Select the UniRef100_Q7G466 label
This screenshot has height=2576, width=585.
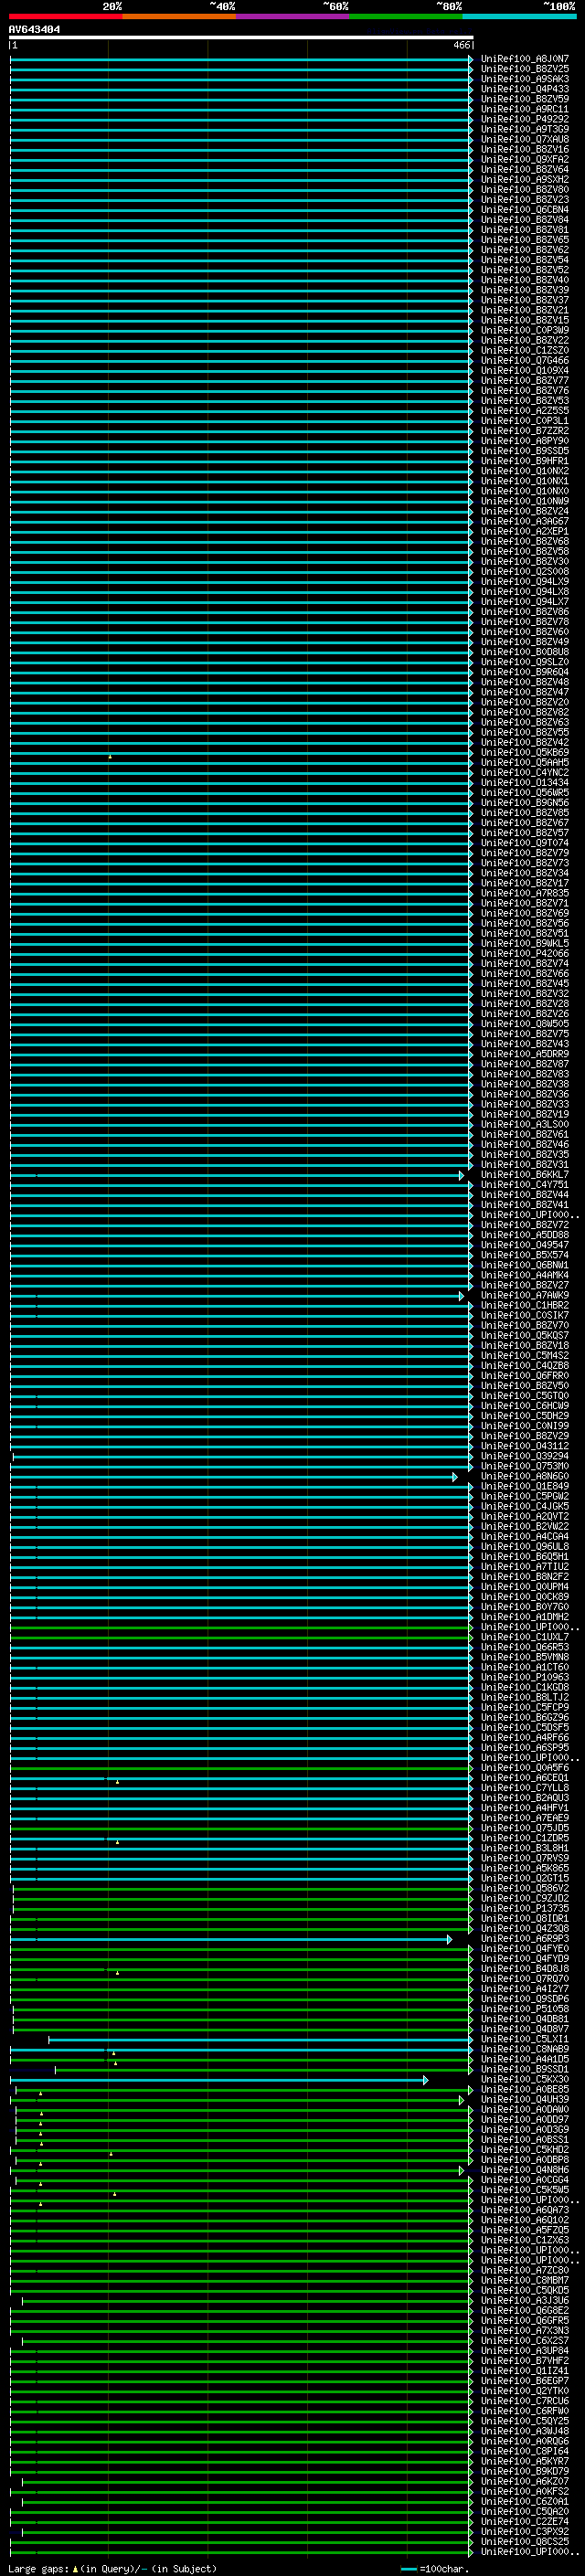(x=525, y=360)
